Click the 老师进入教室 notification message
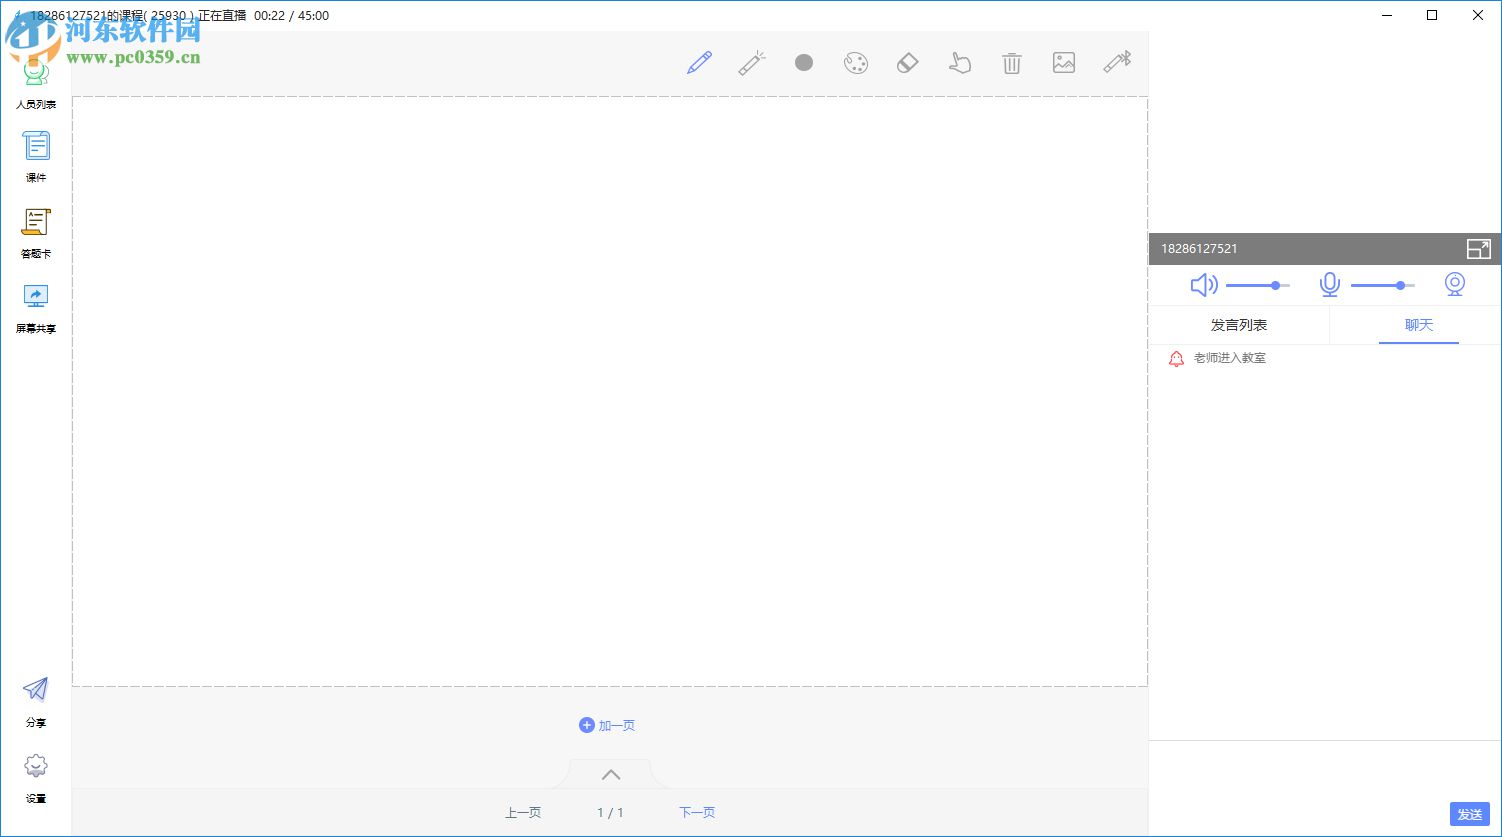1502x837 pixels. point(1230,358)
